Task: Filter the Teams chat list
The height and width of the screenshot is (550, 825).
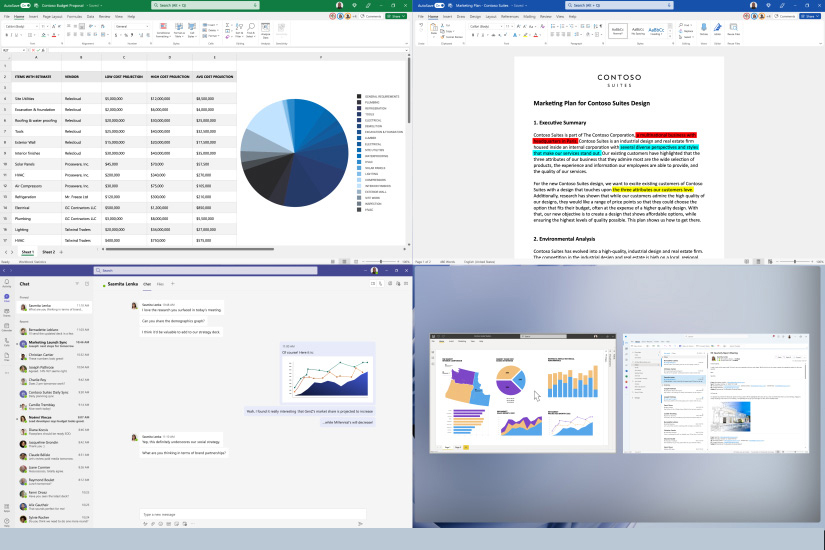Action: 77,284
